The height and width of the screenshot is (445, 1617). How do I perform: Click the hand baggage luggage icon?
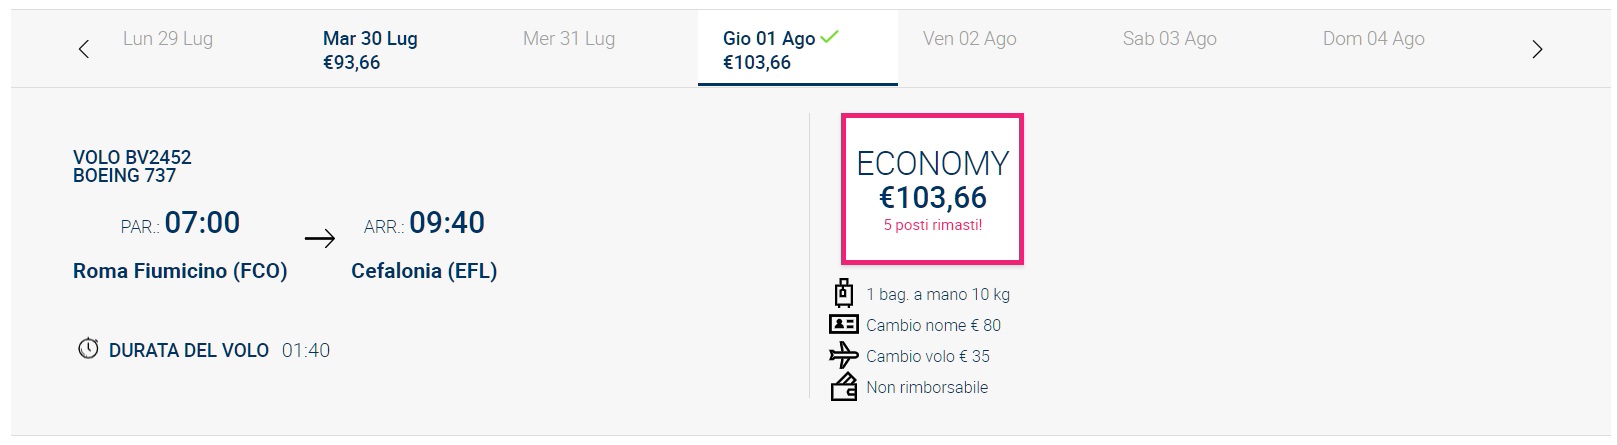(844, 293)
